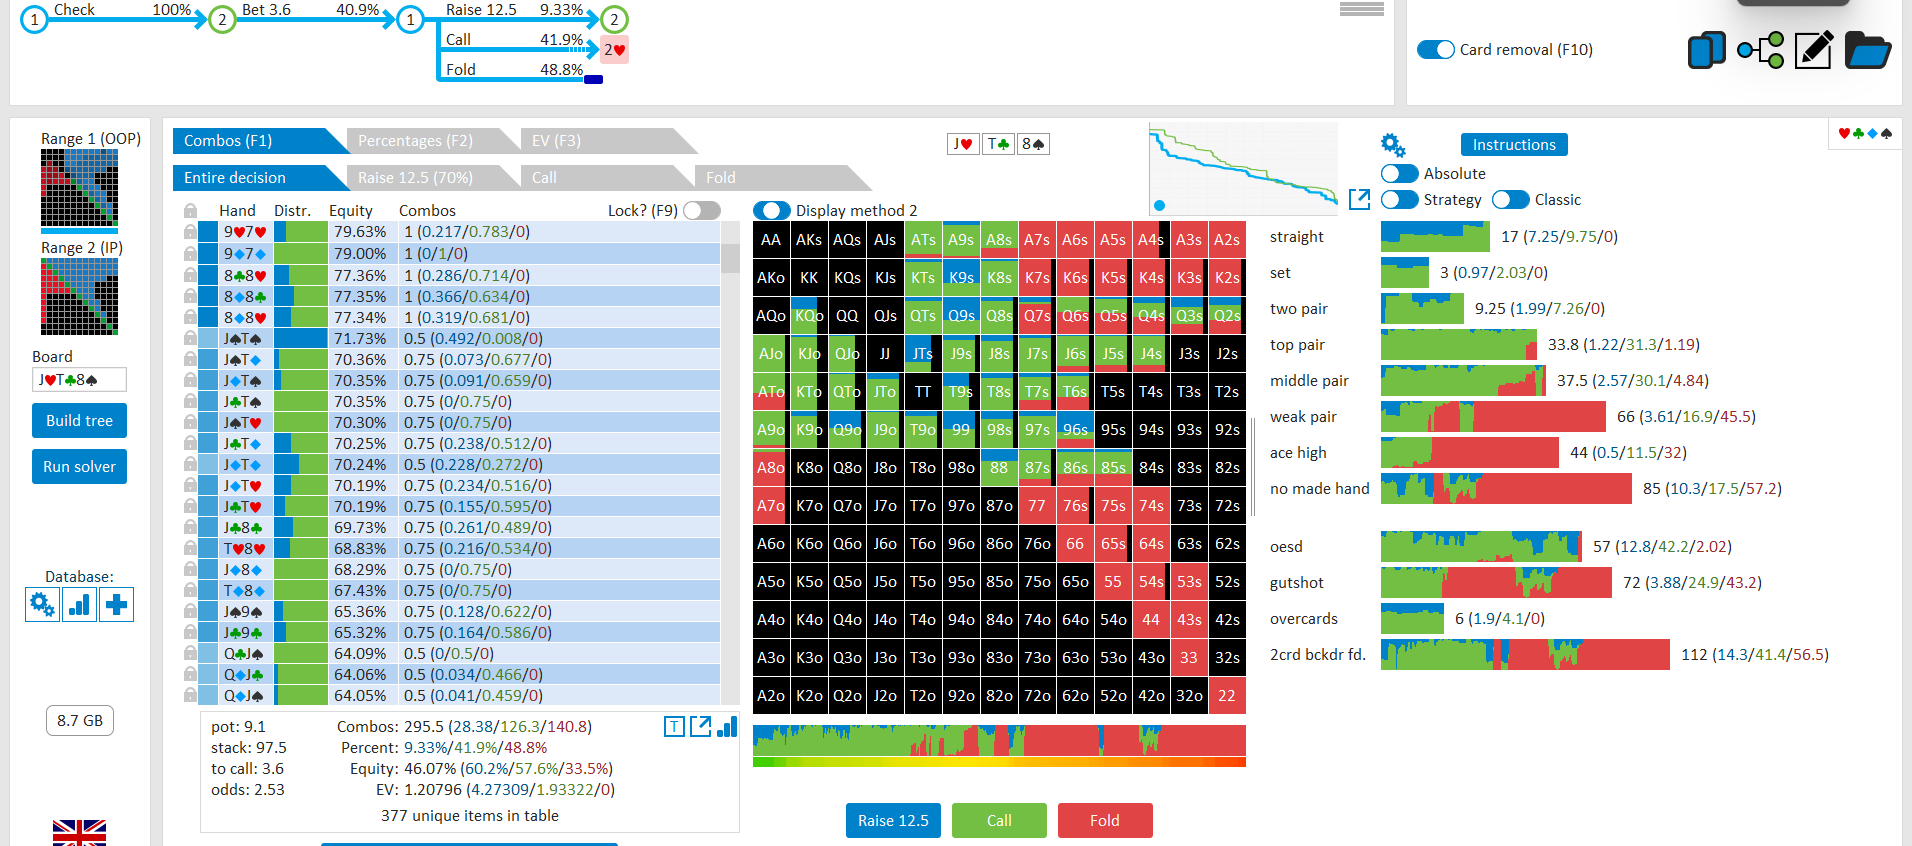
Task: Select green node 2 after Raise 12.5
Action: 614,19
